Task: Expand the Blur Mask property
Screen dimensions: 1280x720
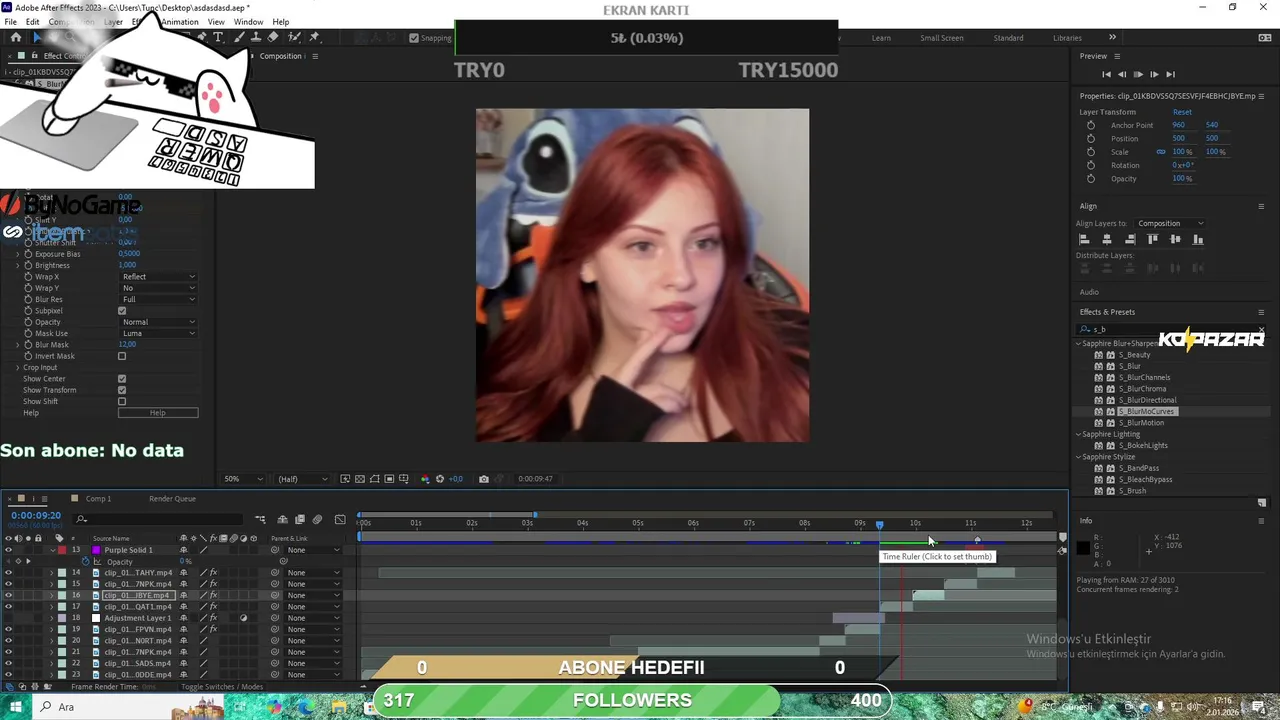Action: [x=17, y=345]
